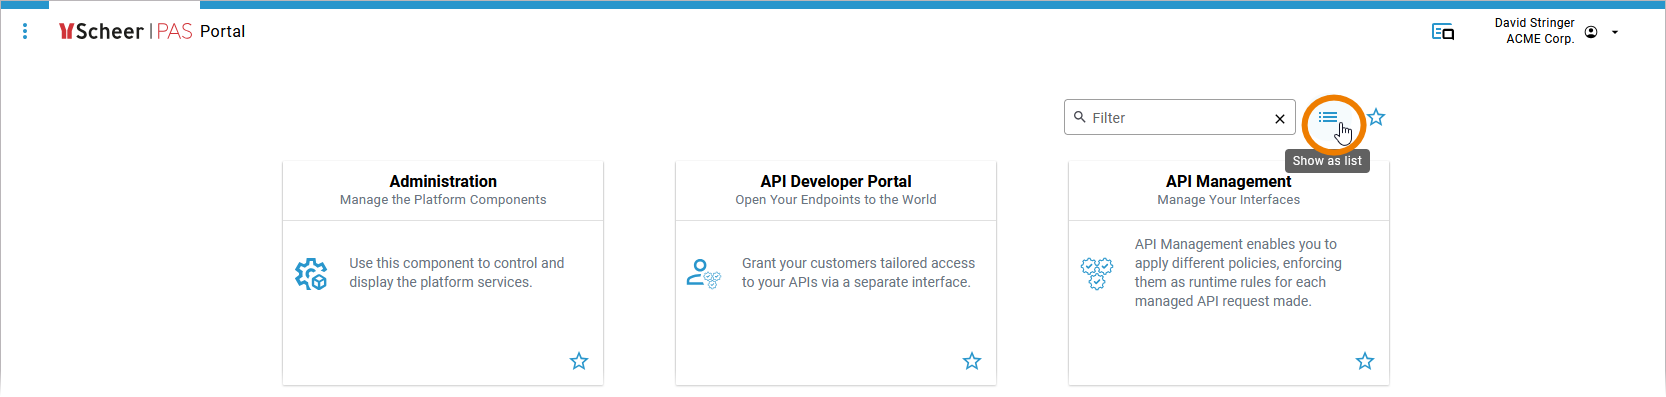Open the three-dot sidebar menu

coord(25,31)
